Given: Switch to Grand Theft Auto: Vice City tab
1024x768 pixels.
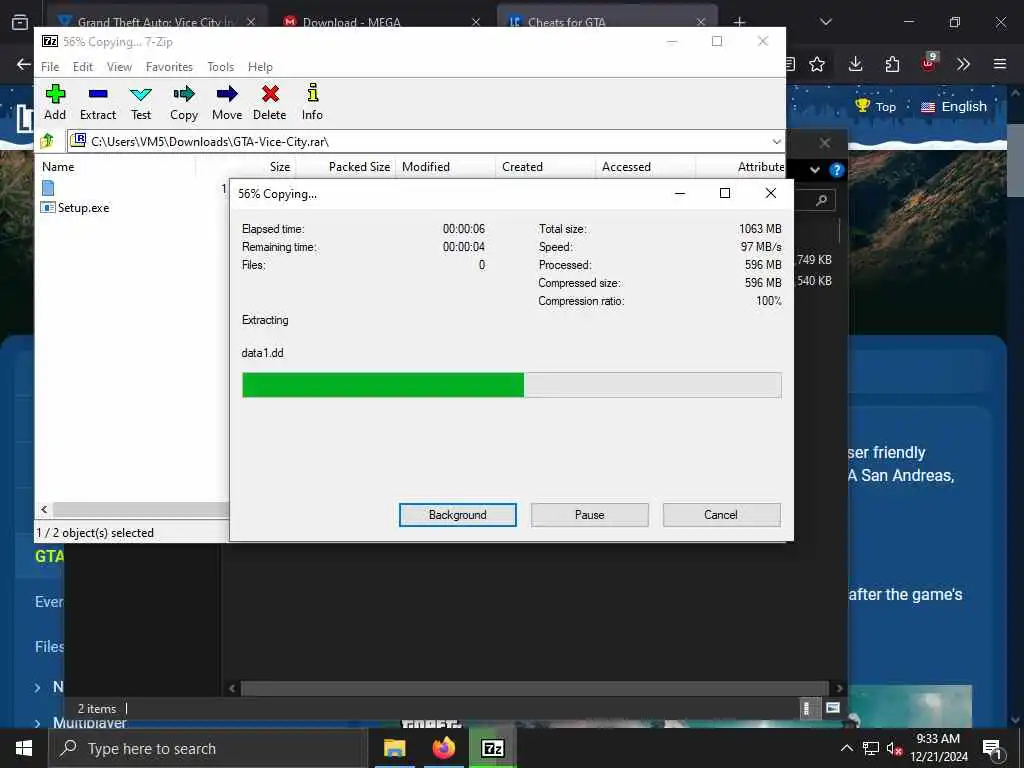Looking at the screenshot, I should 157,22.
